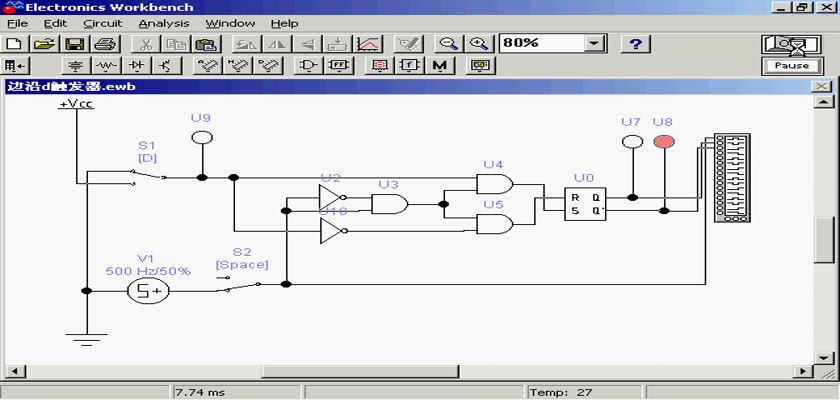Open the Logic Gates parts bin
The width and height of the screenshot is (840, 400).
click(308, 66)
